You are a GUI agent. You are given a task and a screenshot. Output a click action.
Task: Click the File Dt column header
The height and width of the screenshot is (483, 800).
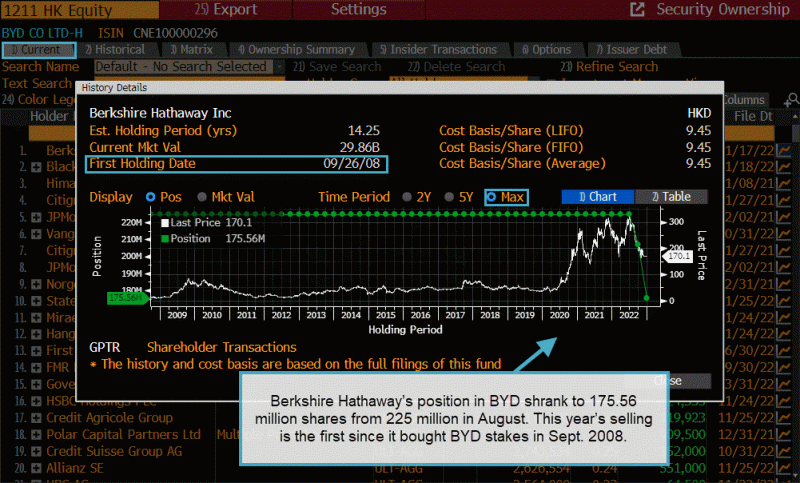click(754, 116)
